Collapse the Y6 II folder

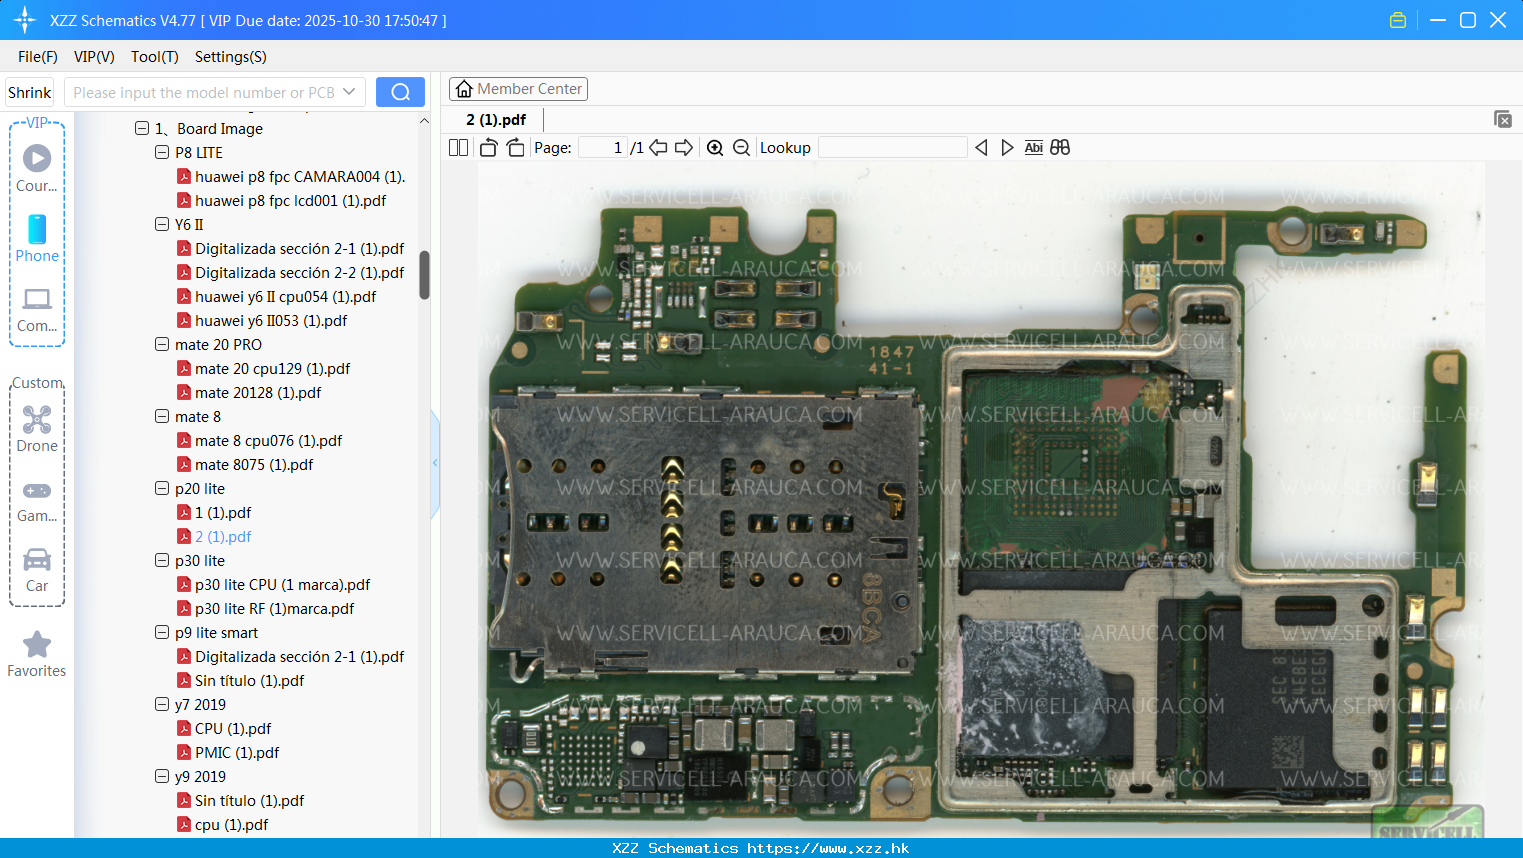pos(162,224)
